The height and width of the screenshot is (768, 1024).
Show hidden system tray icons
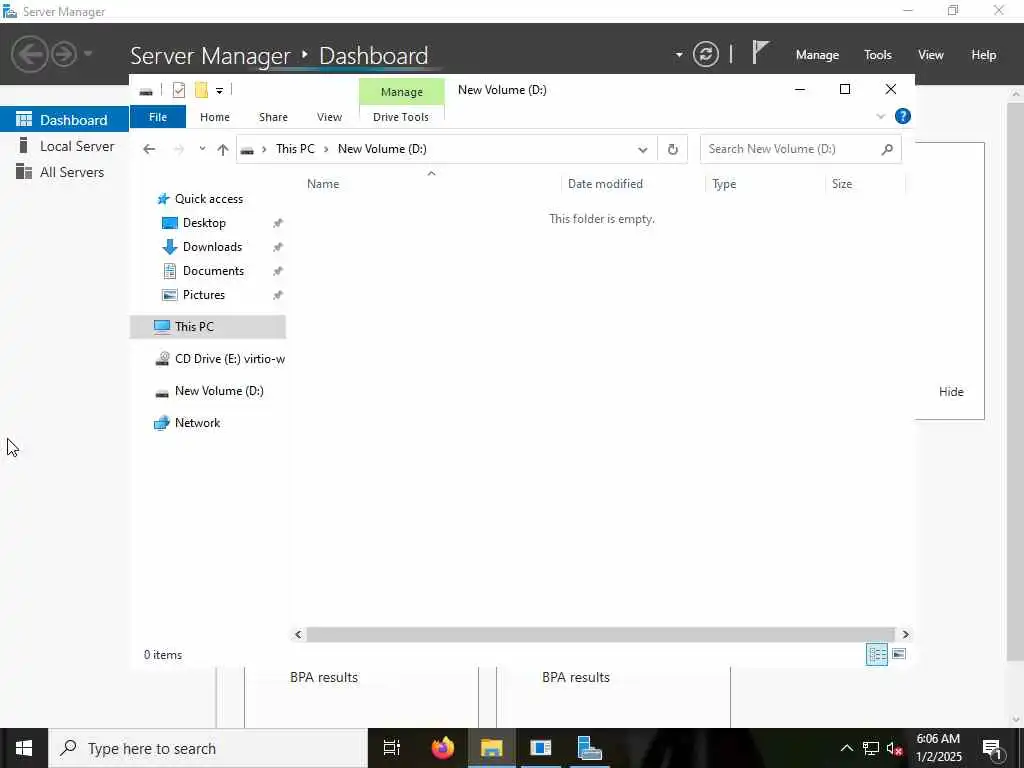click(x=846, y=748)
